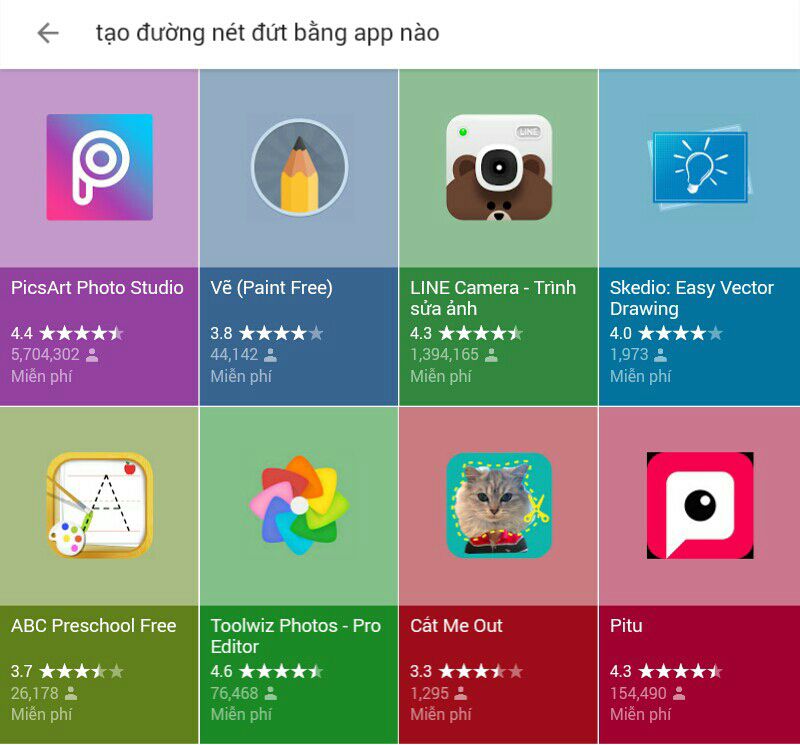The height and width of the screenshot is (745, 800).
Task: Tap the Cắt Me Out cat icon
Action: pyautogui.click(x=499, y=505)
